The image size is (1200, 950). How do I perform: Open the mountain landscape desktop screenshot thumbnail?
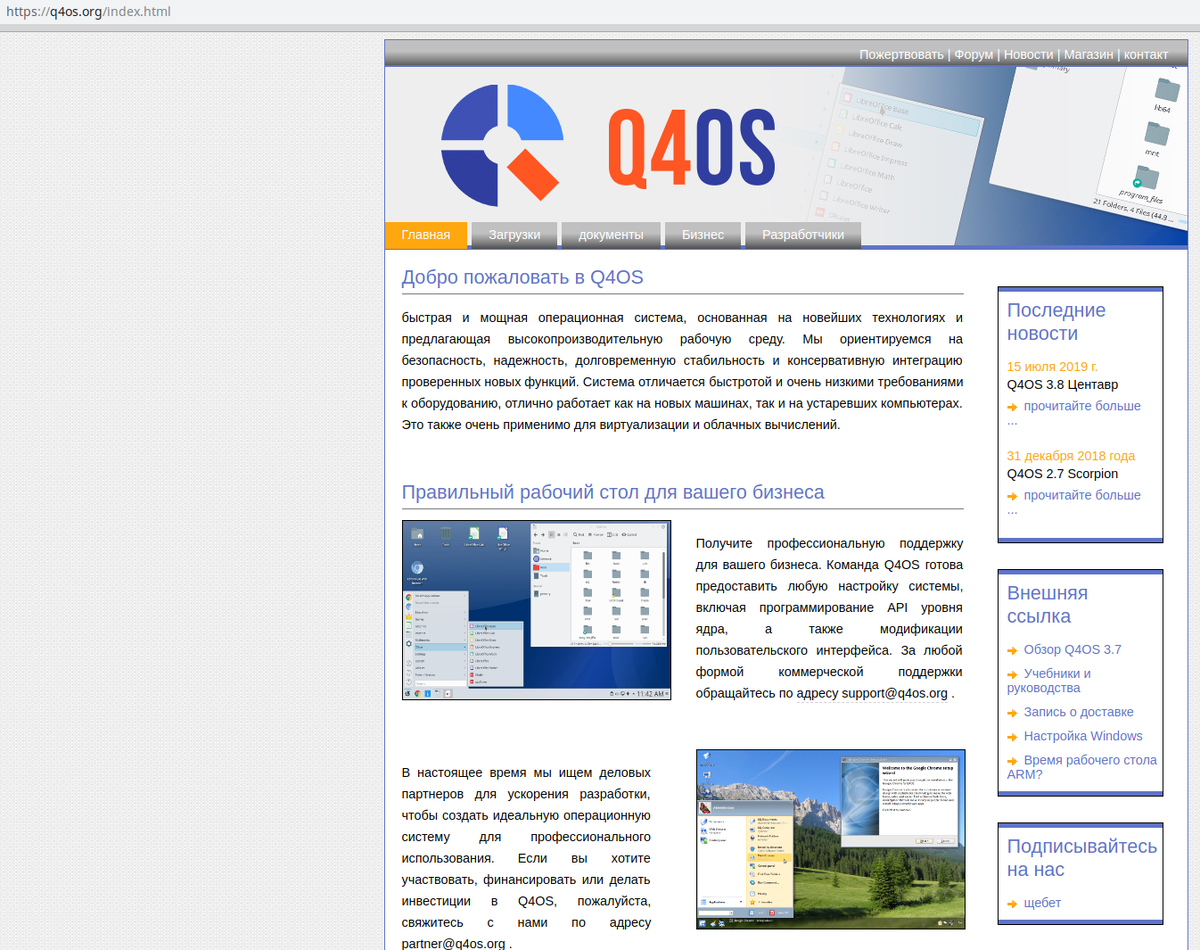point(831,839)
